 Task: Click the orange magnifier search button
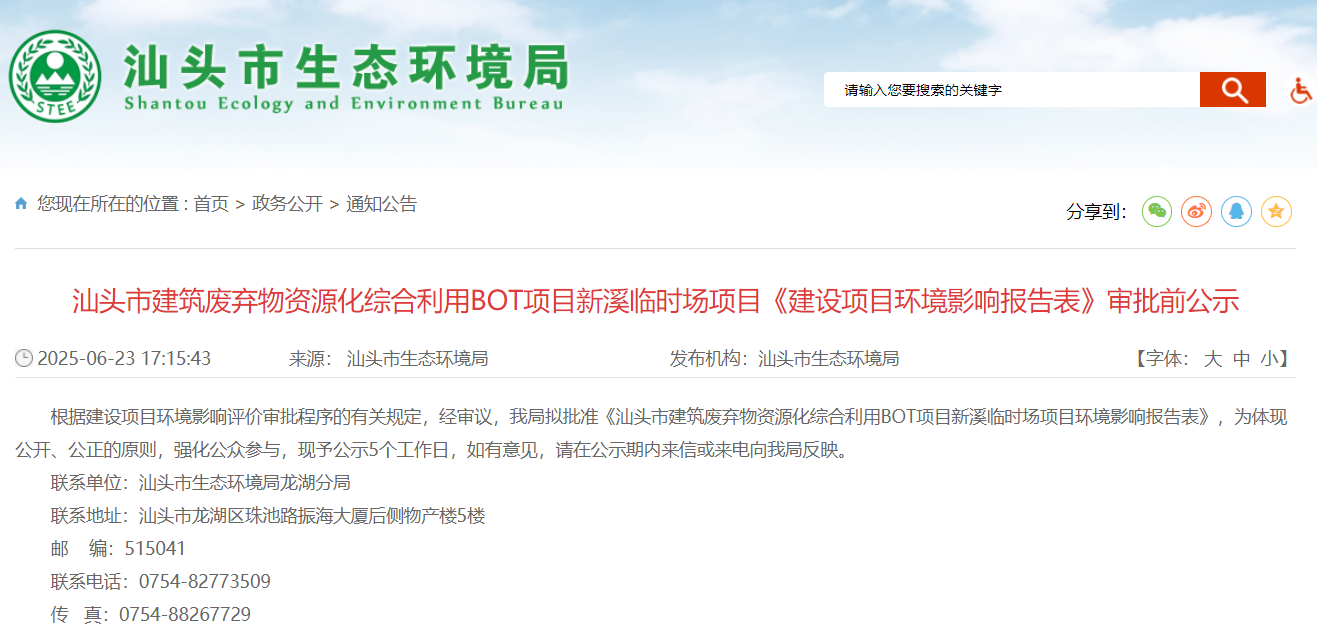click(x=1233, y=90)
